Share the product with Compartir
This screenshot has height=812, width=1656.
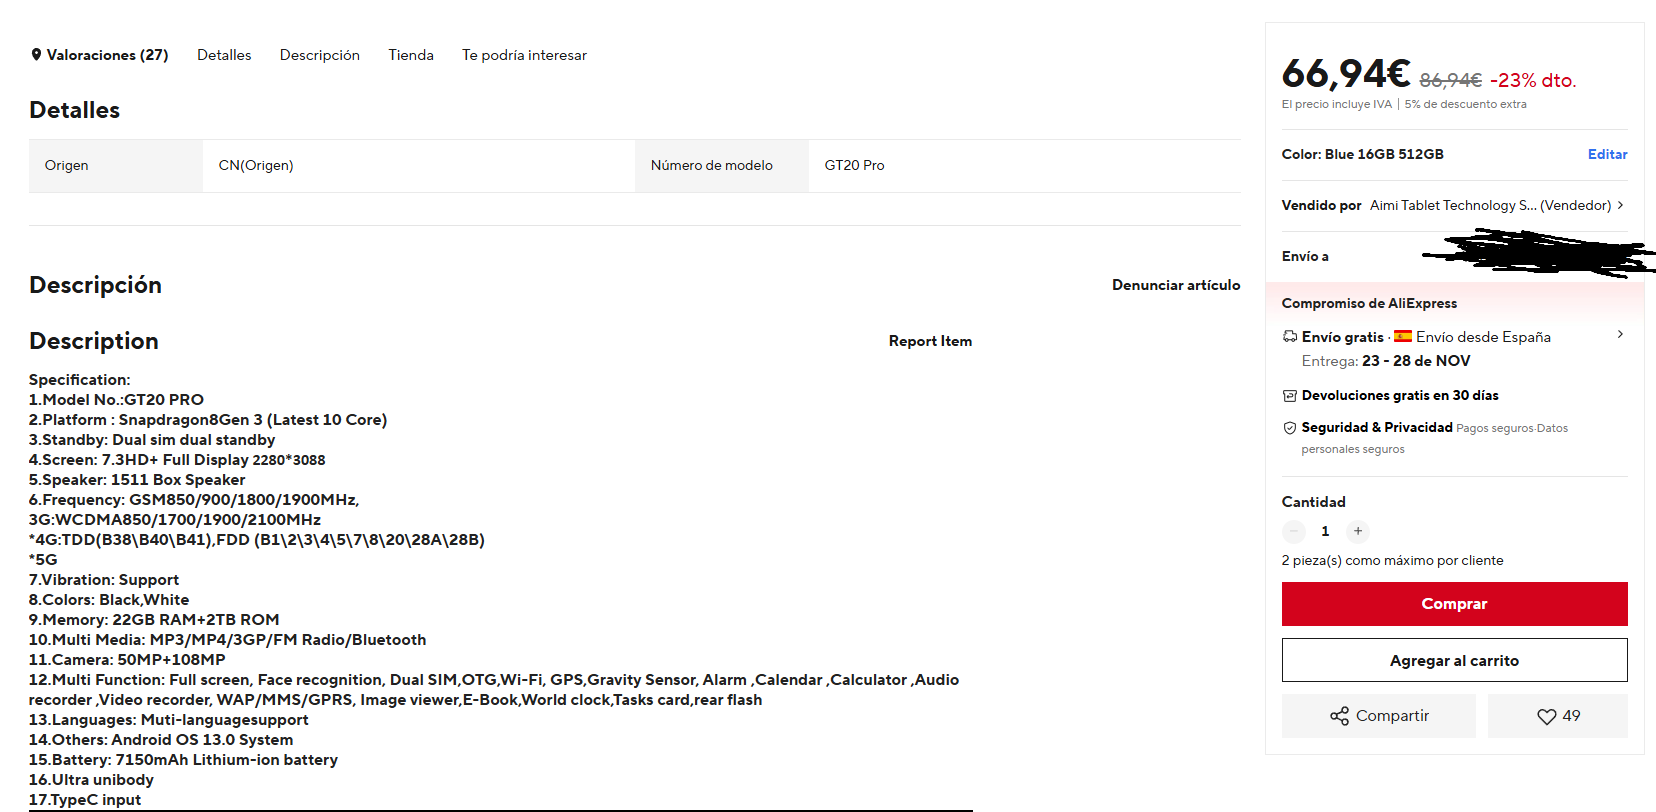click(1378, 716)
